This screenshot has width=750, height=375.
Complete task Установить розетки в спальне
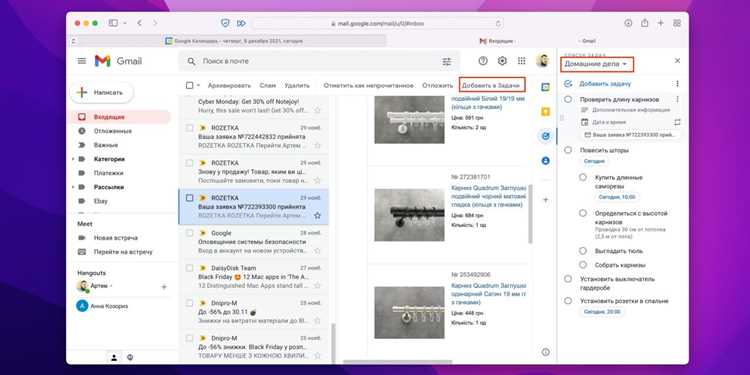(568, 301)
